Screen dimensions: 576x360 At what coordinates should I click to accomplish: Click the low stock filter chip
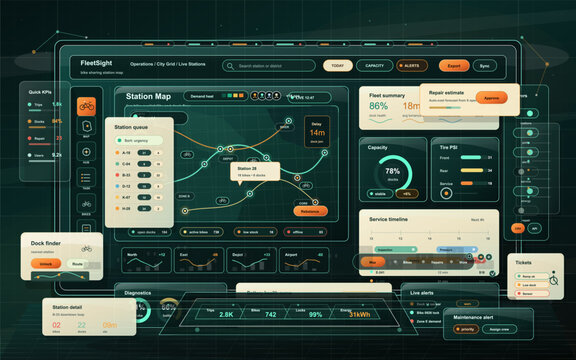coord(255,232)
